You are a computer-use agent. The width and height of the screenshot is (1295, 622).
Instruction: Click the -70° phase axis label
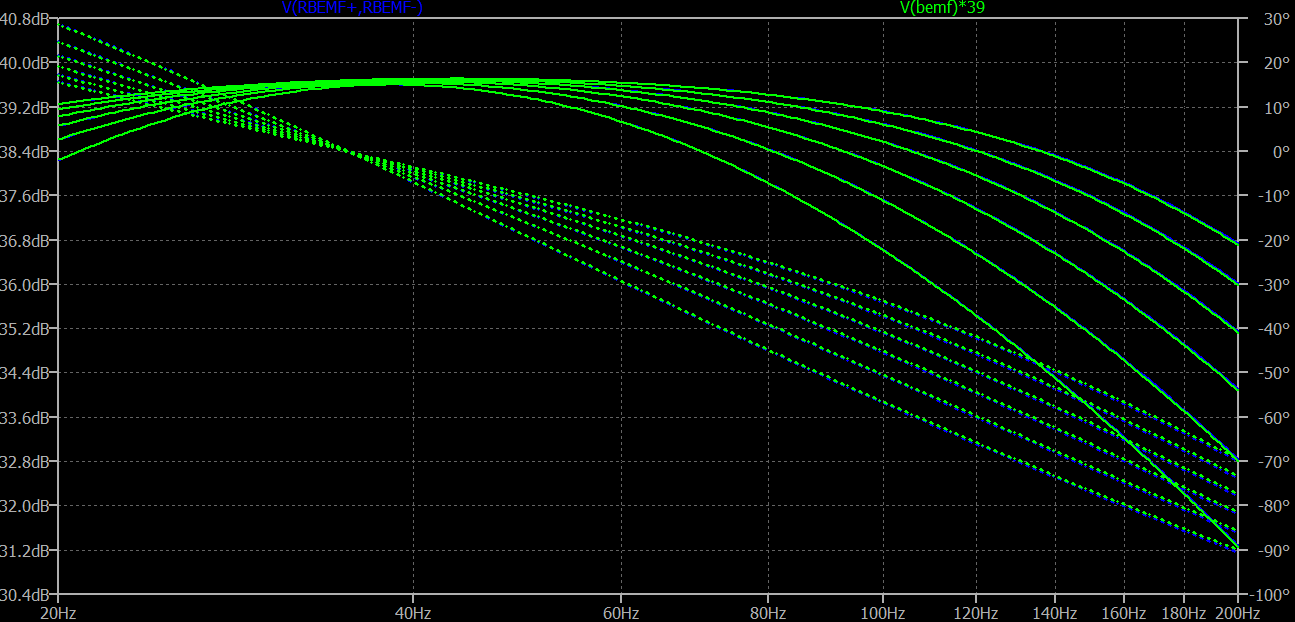[x=1273, y=462]
